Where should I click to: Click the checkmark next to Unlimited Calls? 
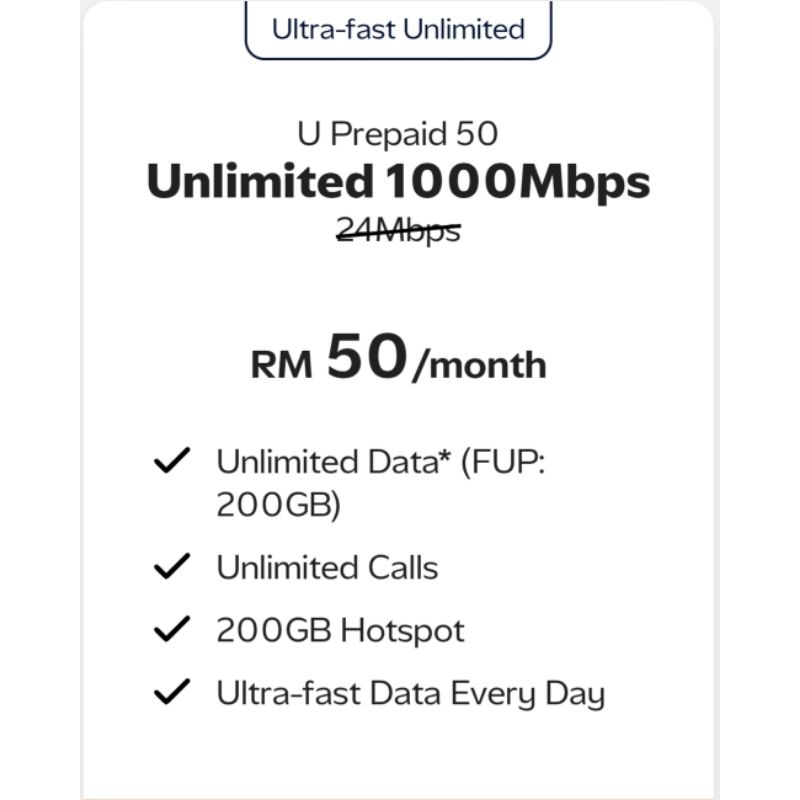click(171, 568)
